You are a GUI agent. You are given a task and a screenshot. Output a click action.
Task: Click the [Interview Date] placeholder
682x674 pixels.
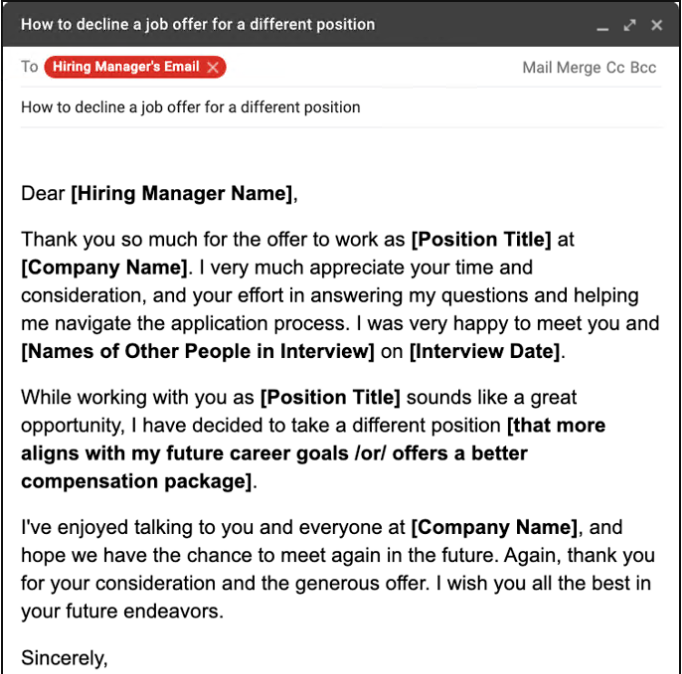pos(485,351)
